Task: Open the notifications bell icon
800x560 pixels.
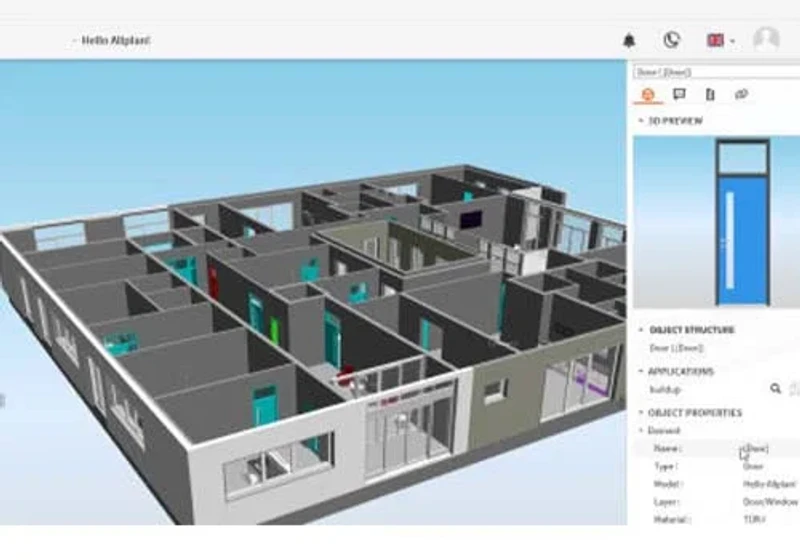Action: (629, 40)
